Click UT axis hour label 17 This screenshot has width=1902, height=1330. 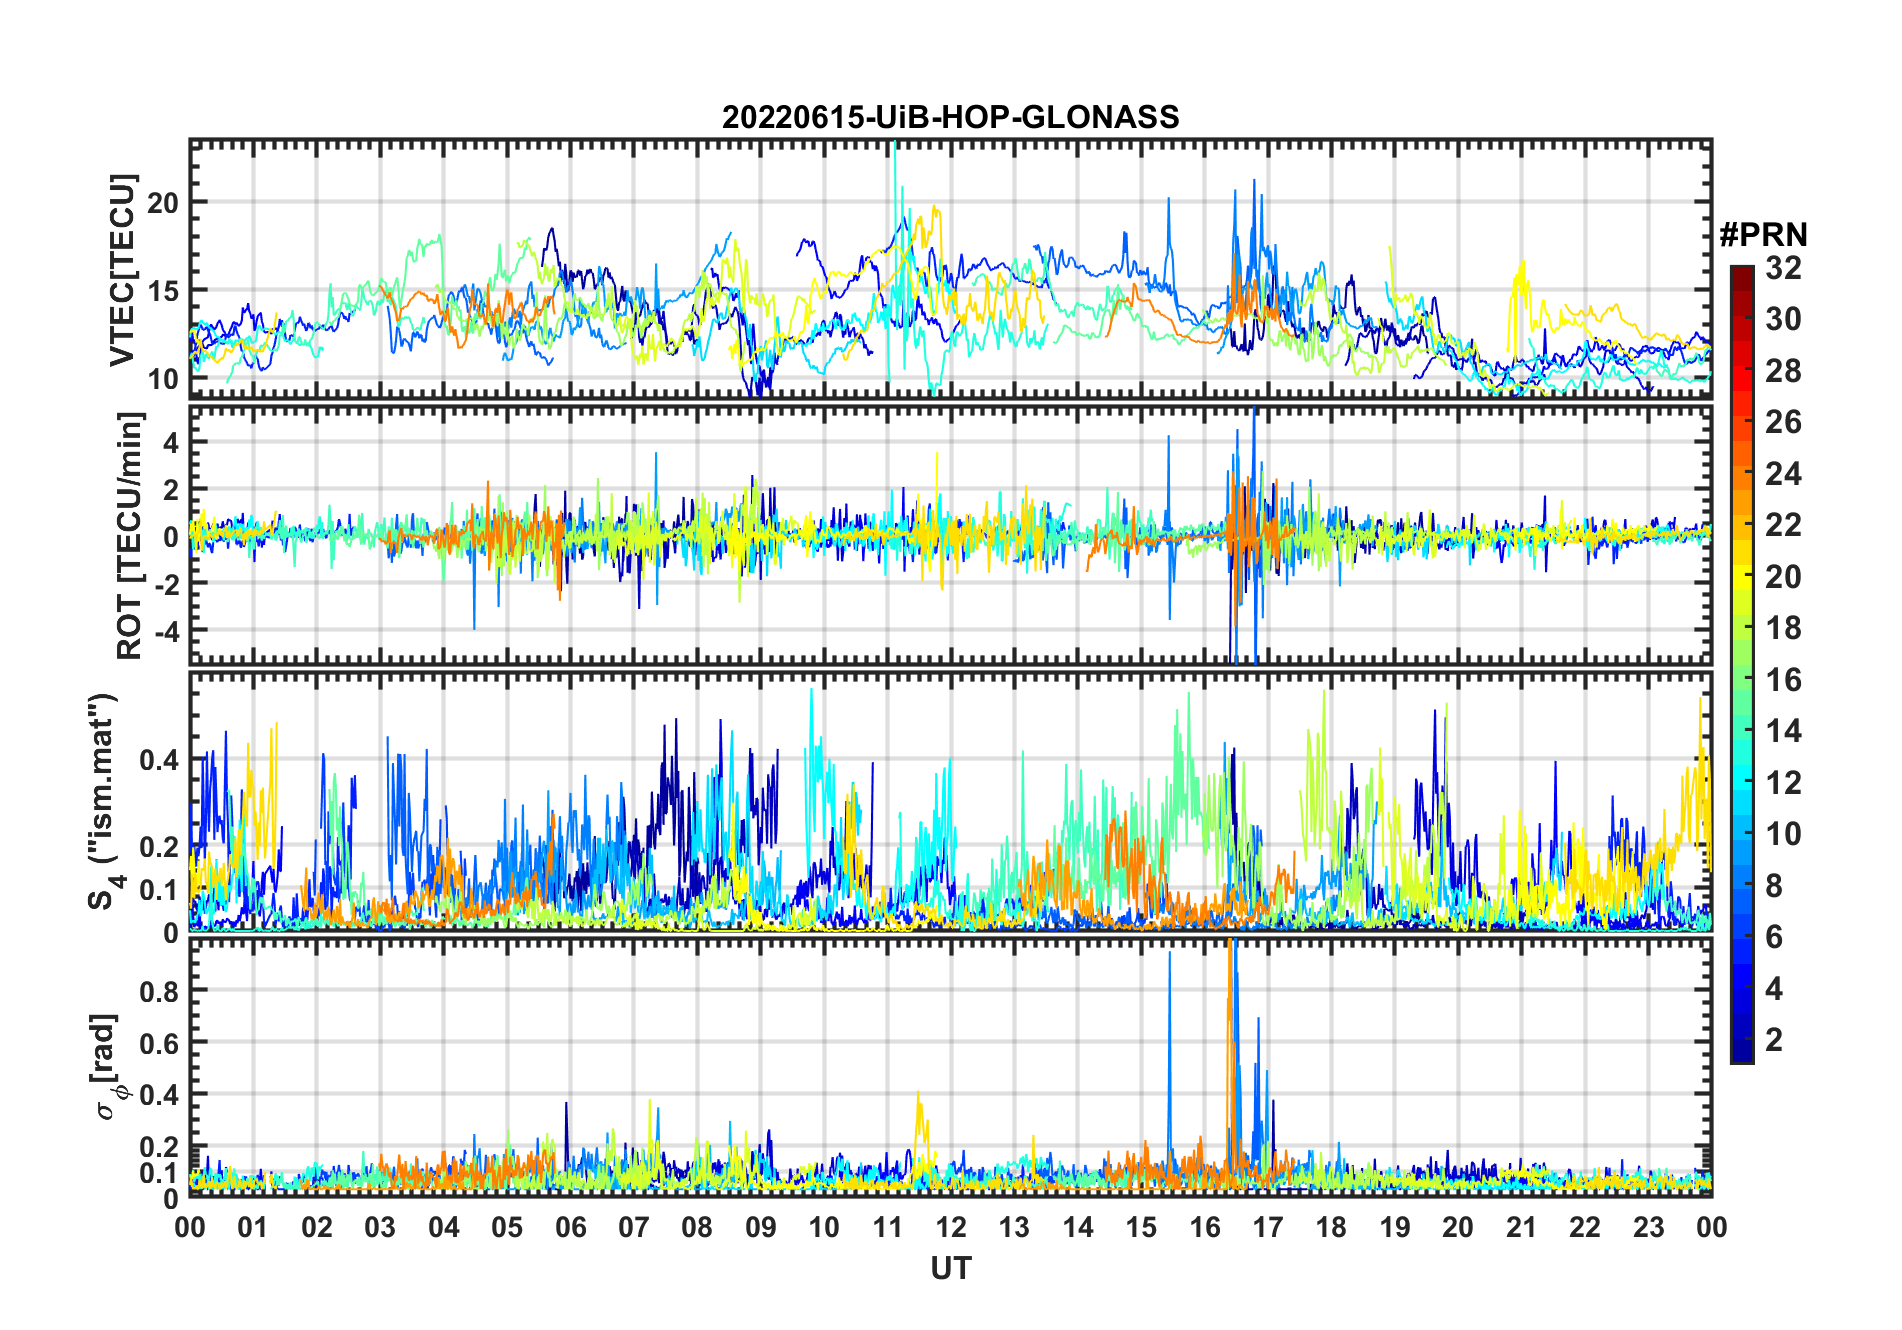1268,1228
